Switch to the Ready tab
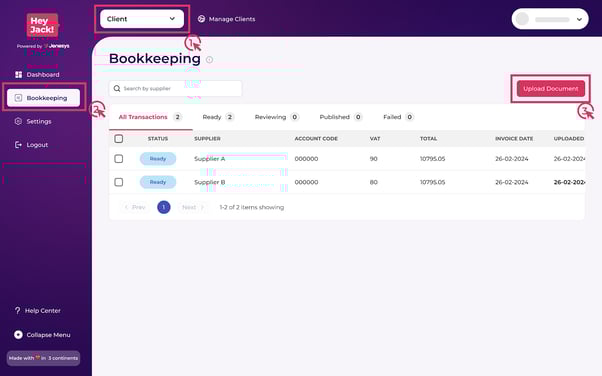Viewport: 602px width, 376px height. click(218, 117)
